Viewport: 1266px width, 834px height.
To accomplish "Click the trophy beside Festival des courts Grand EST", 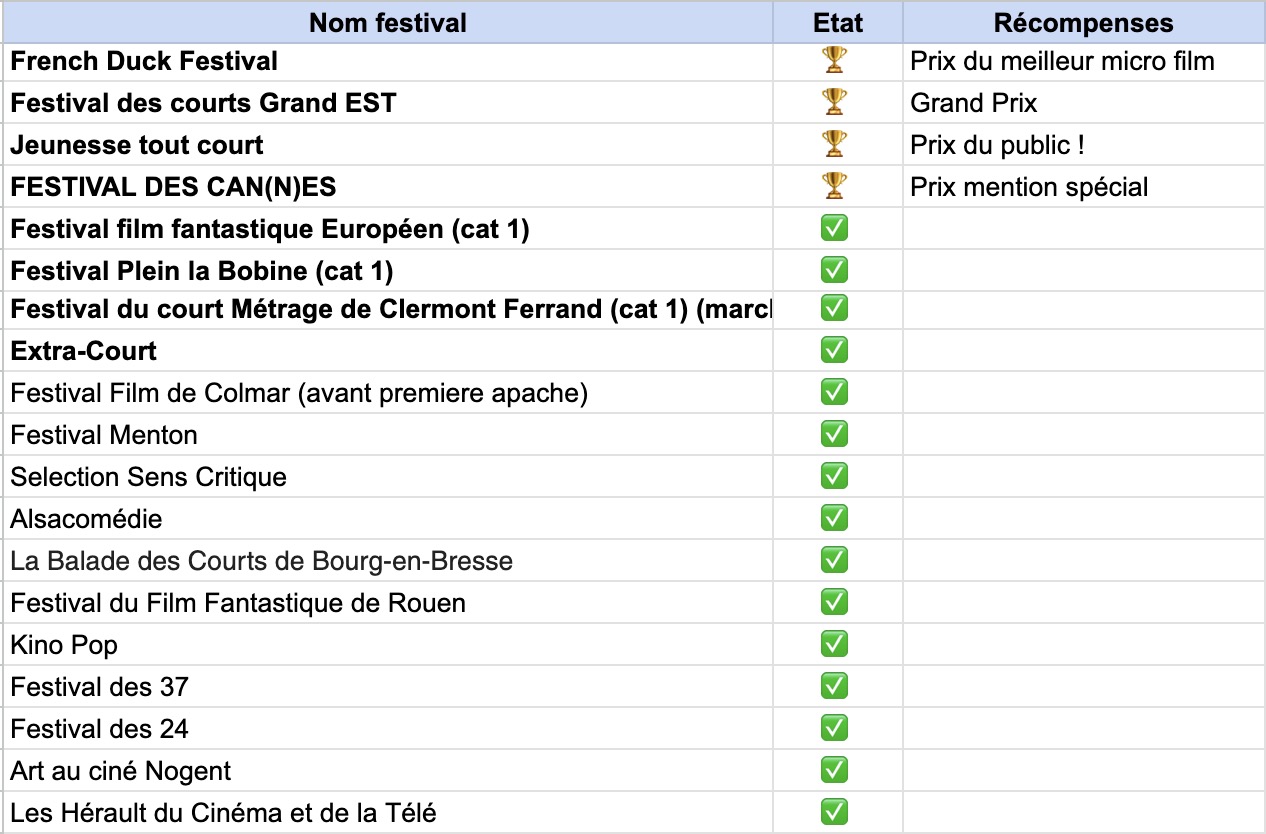I will click(x=834, y=103).
